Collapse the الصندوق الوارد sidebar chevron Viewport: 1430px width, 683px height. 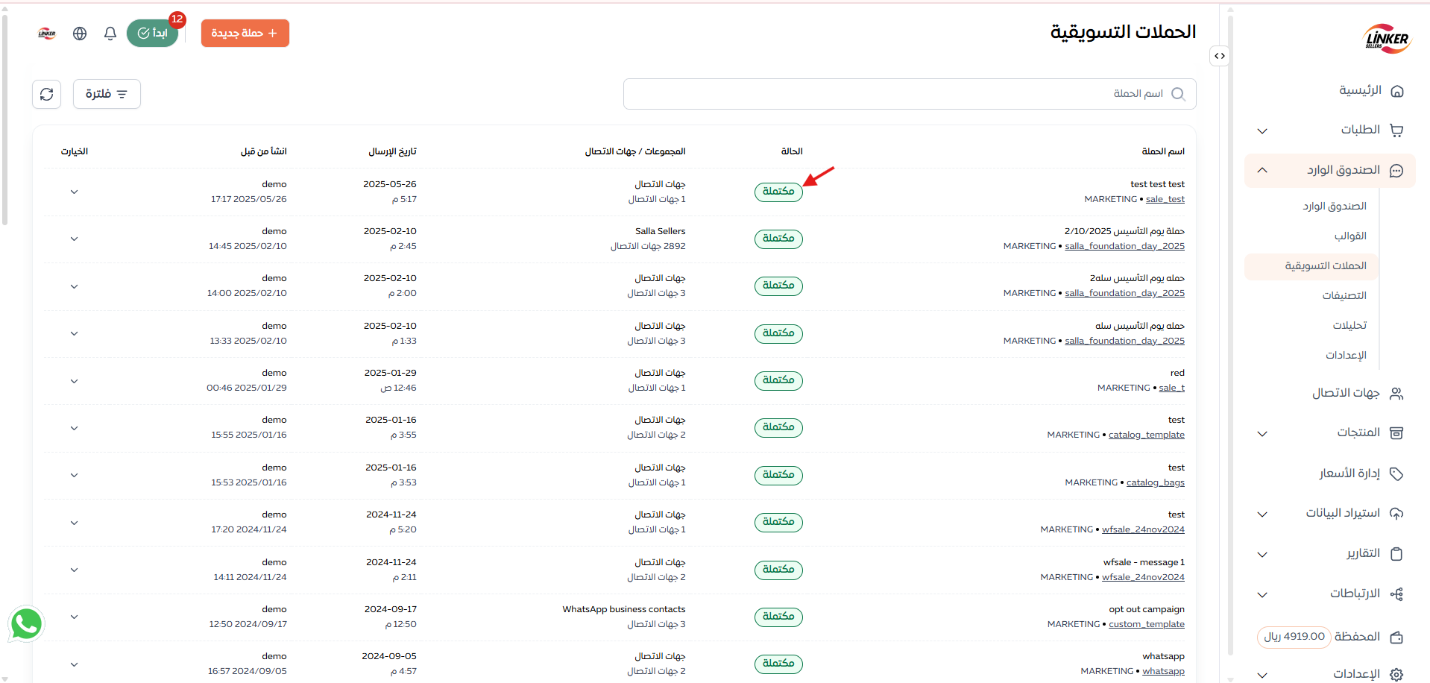[x=1262, y=171]
